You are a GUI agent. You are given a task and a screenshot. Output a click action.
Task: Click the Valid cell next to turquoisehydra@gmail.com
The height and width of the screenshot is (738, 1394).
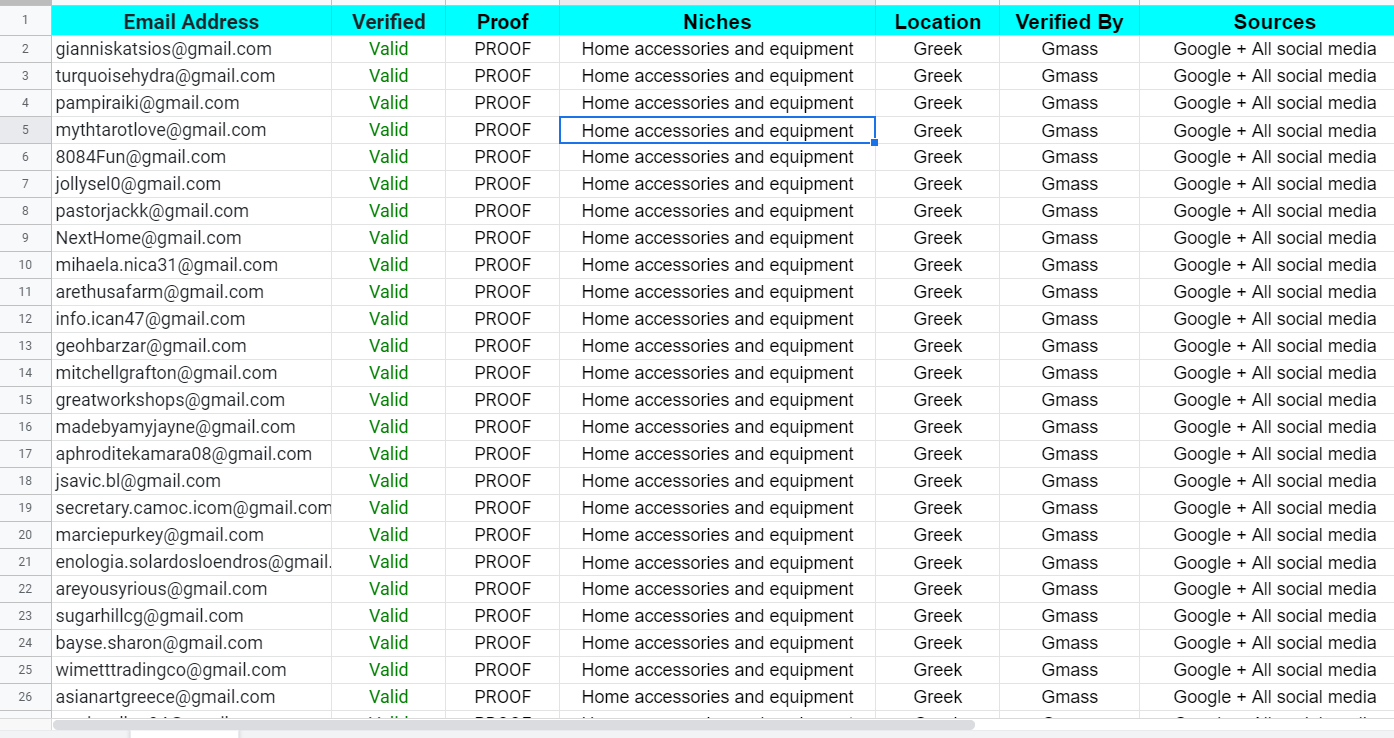[388, 75]
